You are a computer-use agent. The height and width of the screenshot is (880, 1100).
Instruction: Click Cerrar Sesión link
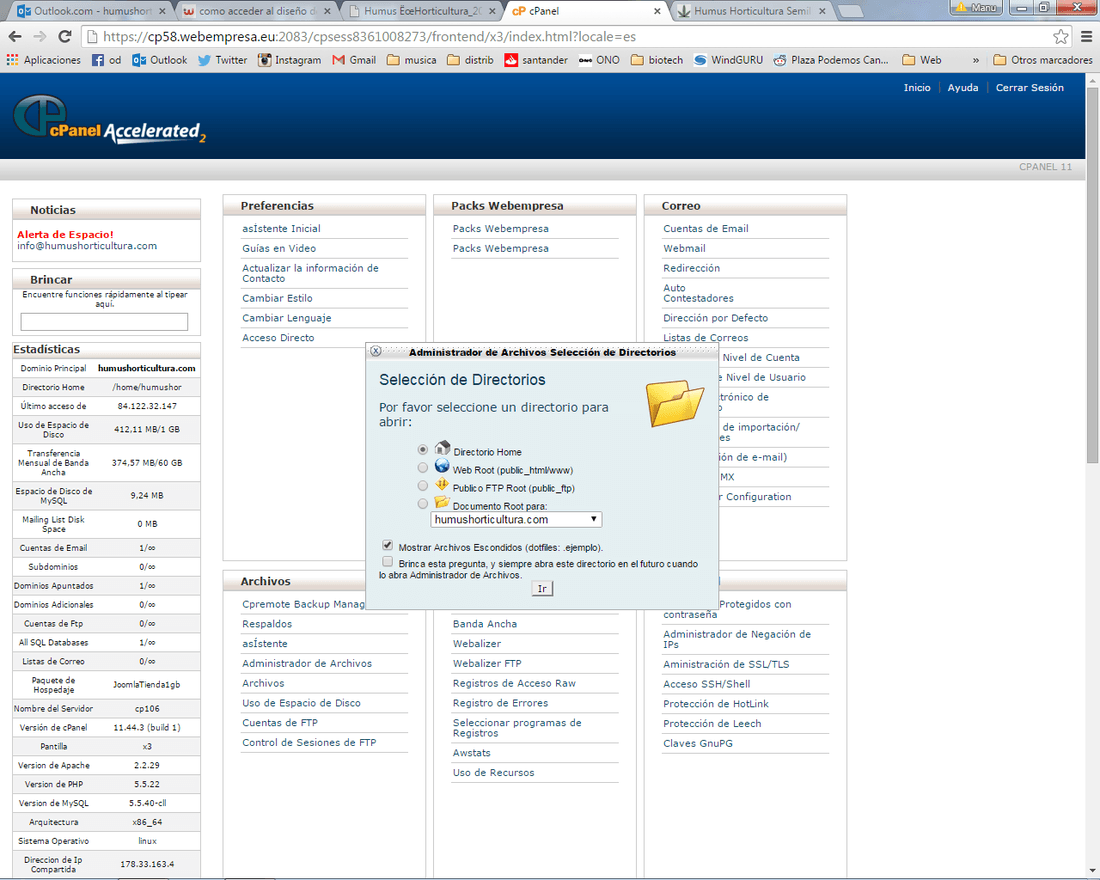1030,87
